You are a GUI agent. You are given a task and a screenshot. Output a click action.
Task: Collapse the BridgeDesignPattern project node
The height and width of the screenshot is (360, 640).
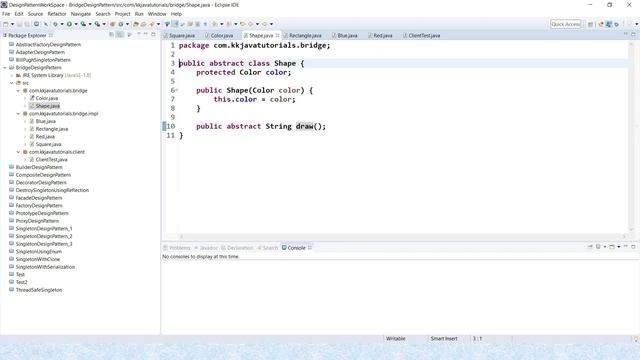(x=5, y=68)
